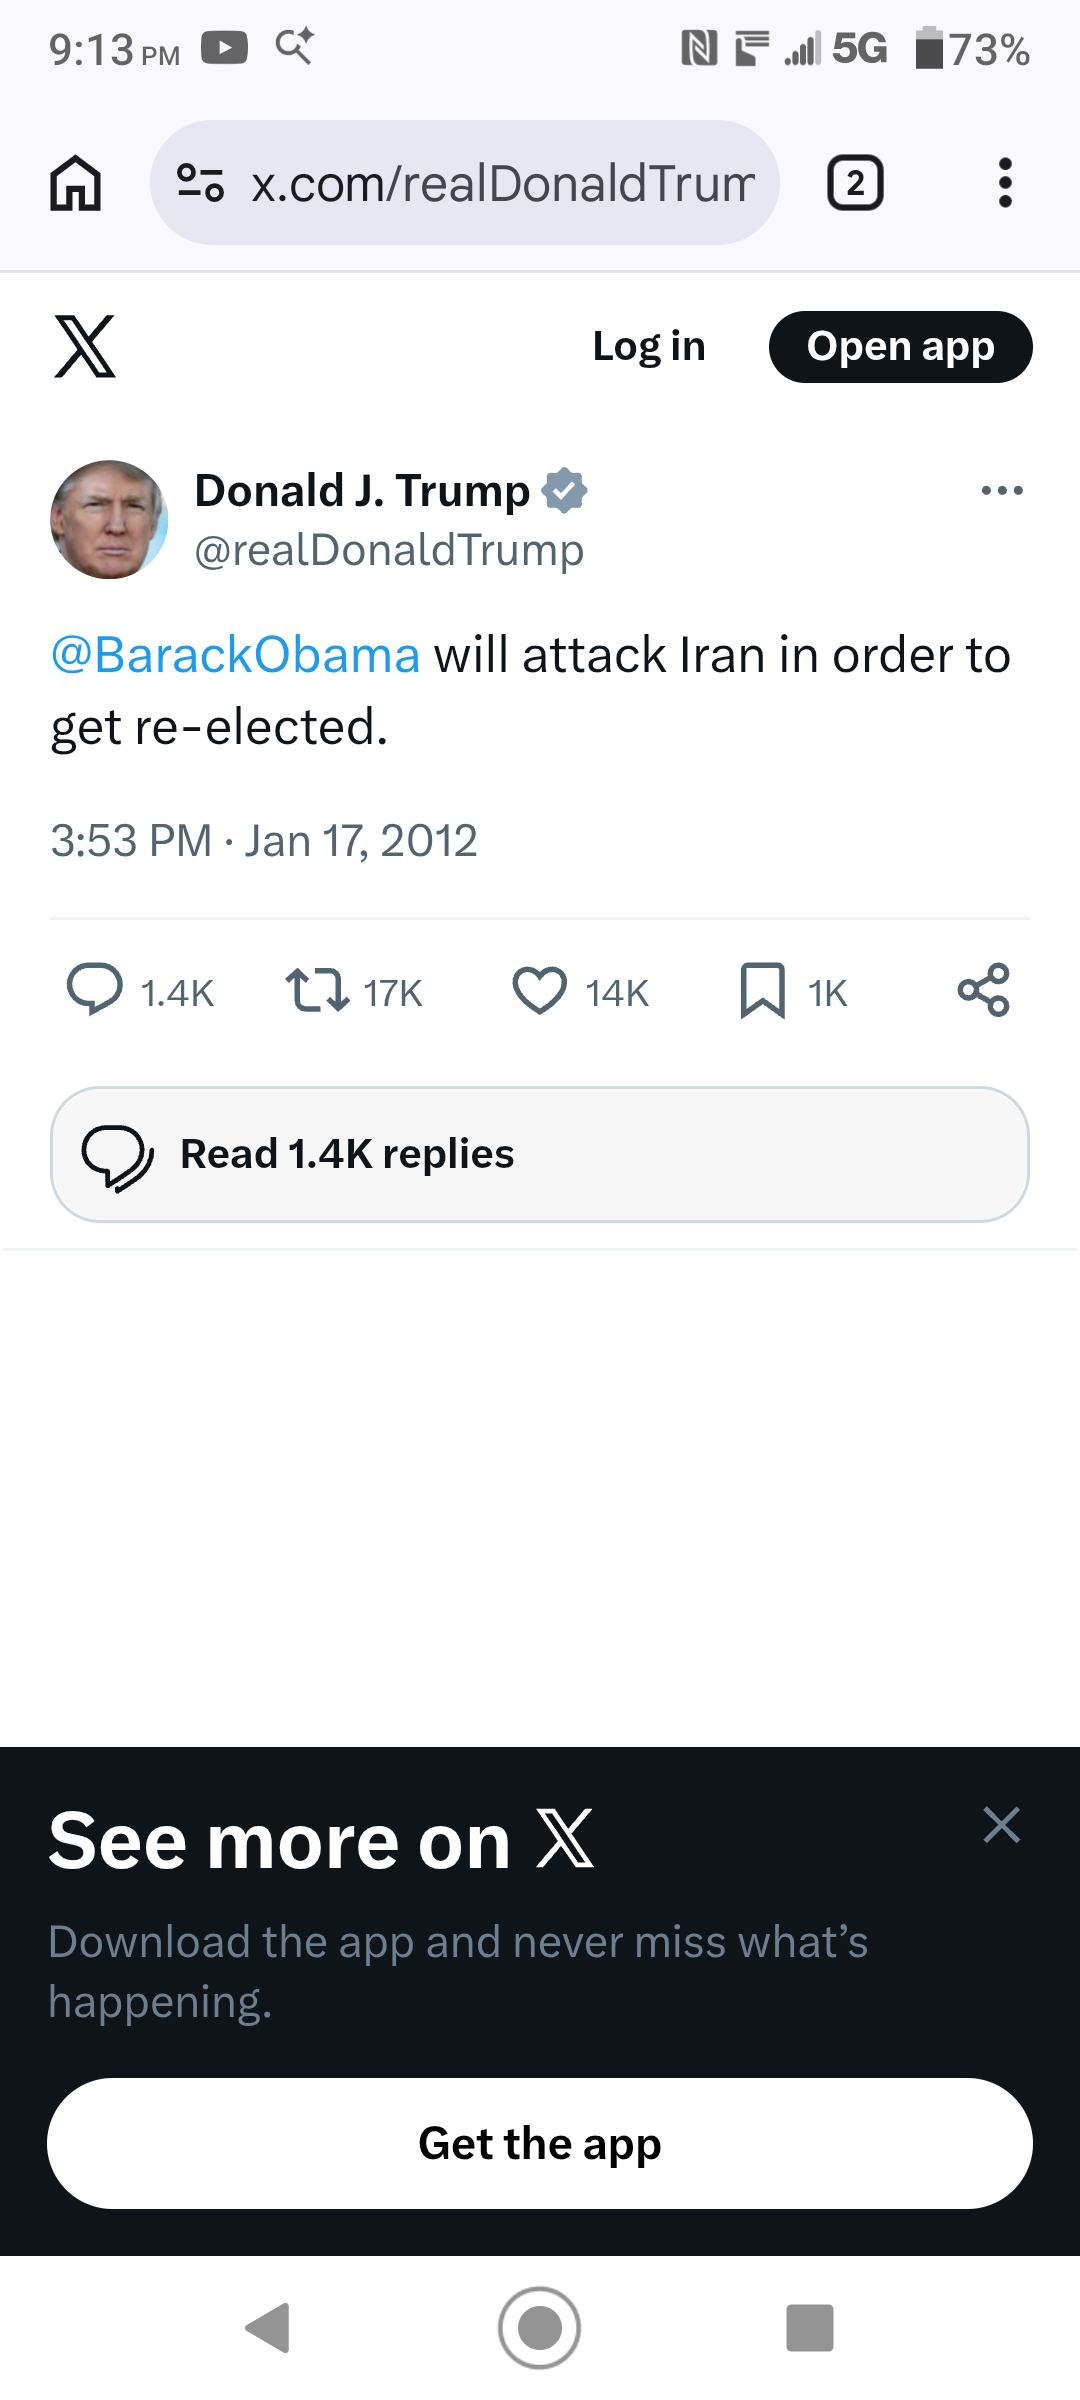
Task: Tap the browser home icon
Action: (76, 184)
